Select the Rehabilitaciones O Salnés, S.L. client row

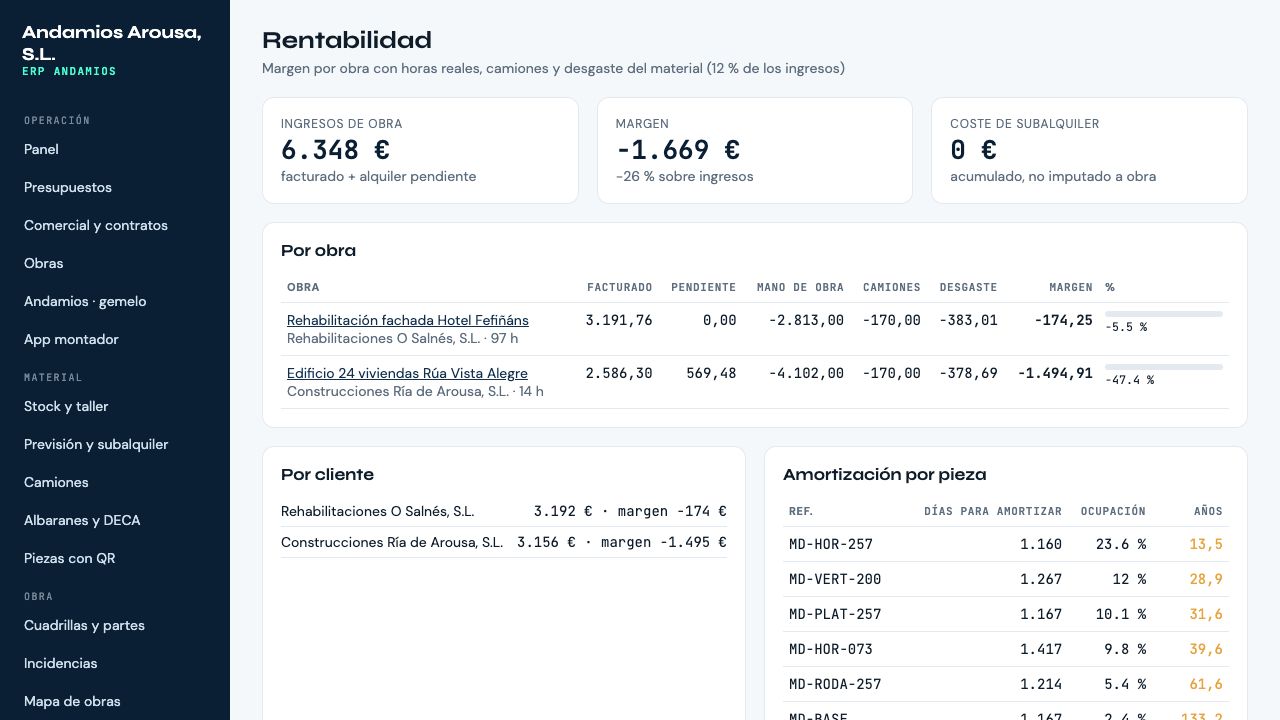pyautogui.click(x=504, y=511)
